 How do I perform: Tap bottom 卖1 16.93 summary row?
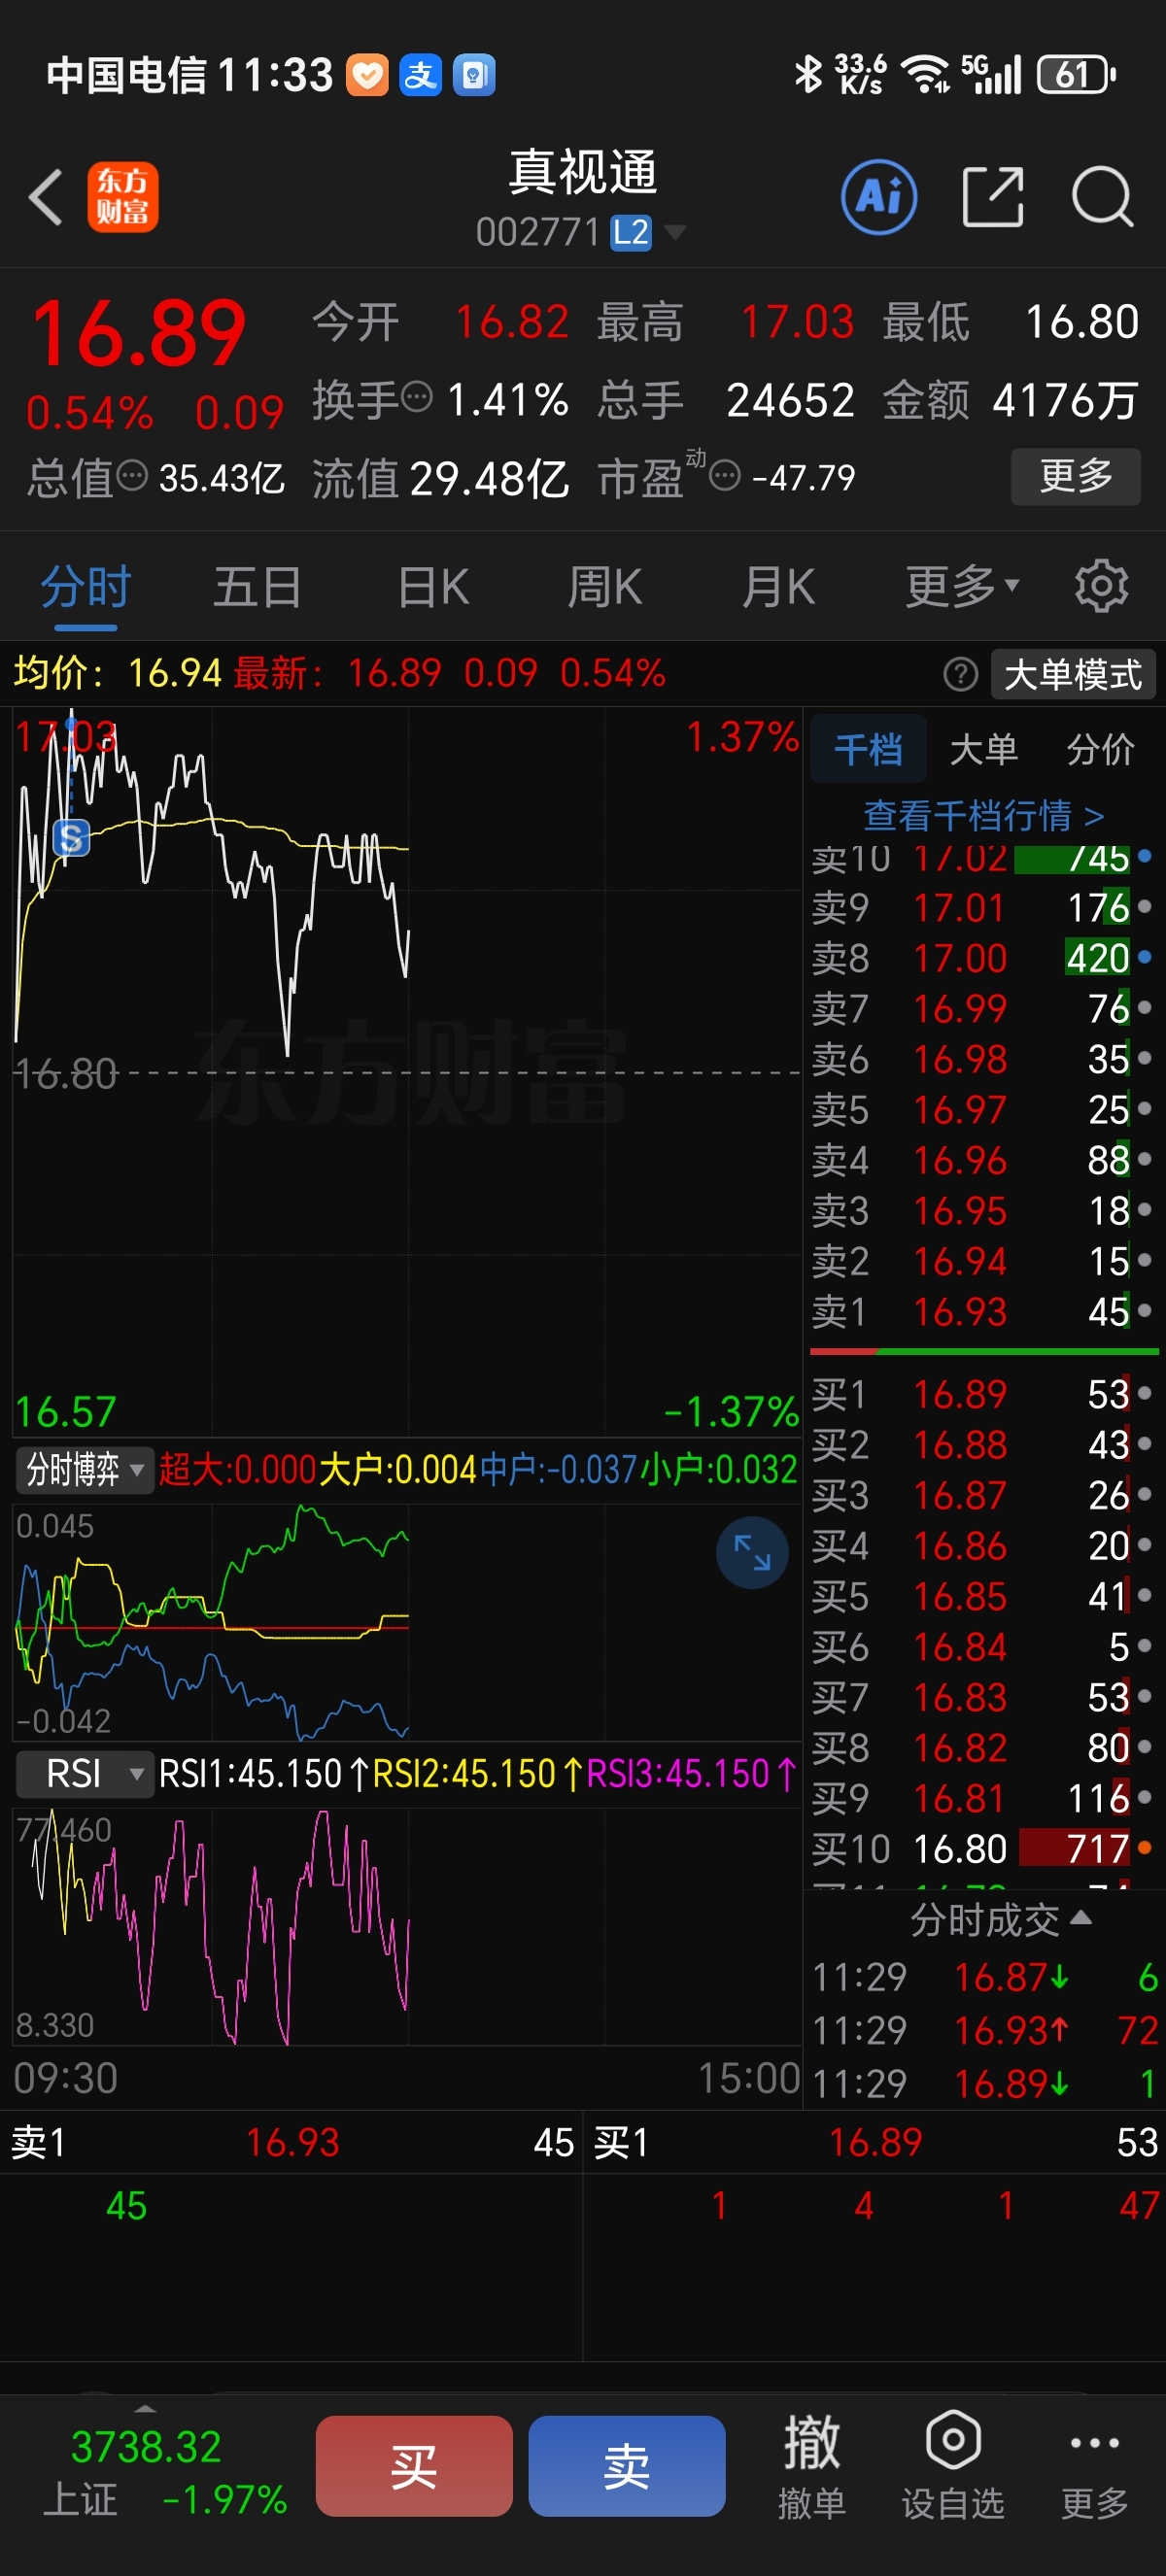tap(291, 2142)
